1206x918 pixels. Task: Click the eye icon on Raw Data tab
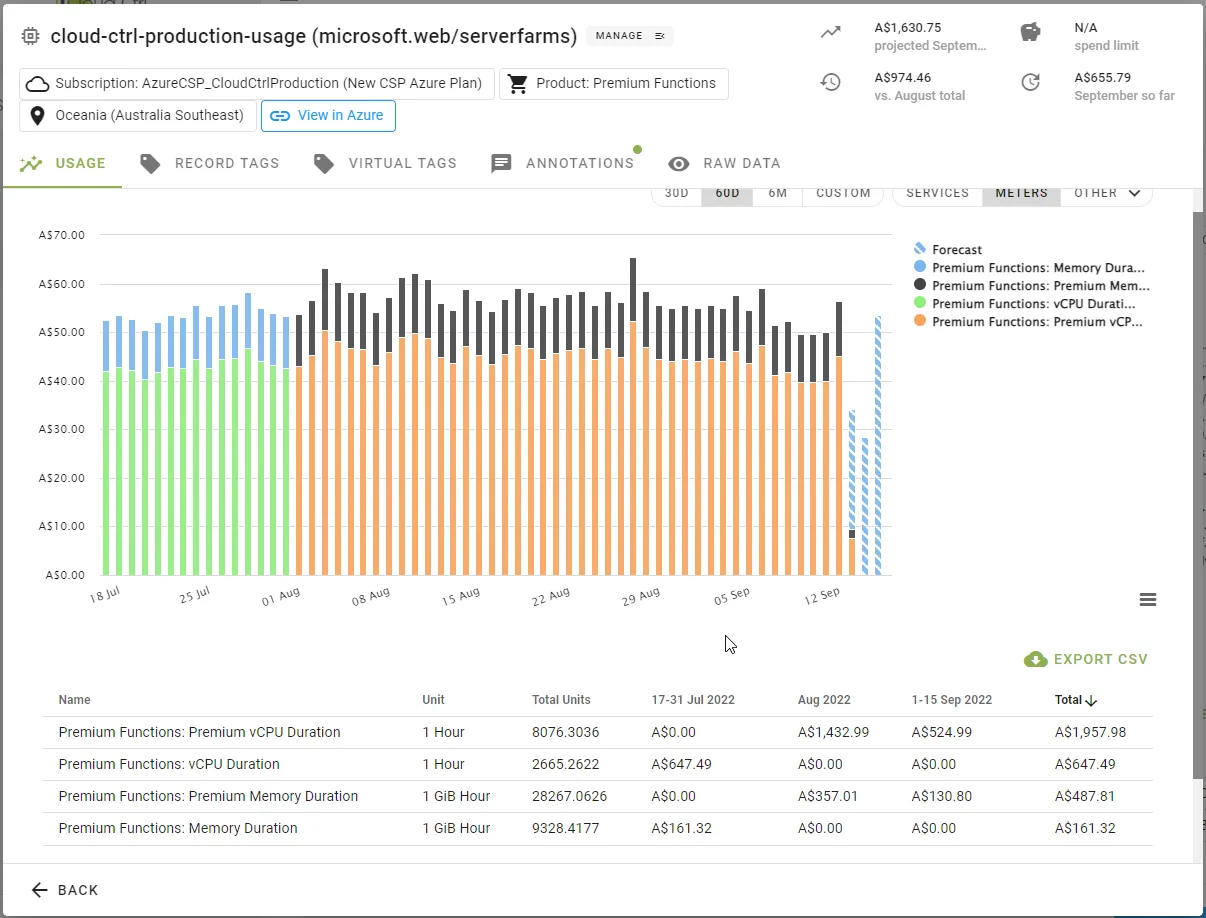(x=679, y=164)
